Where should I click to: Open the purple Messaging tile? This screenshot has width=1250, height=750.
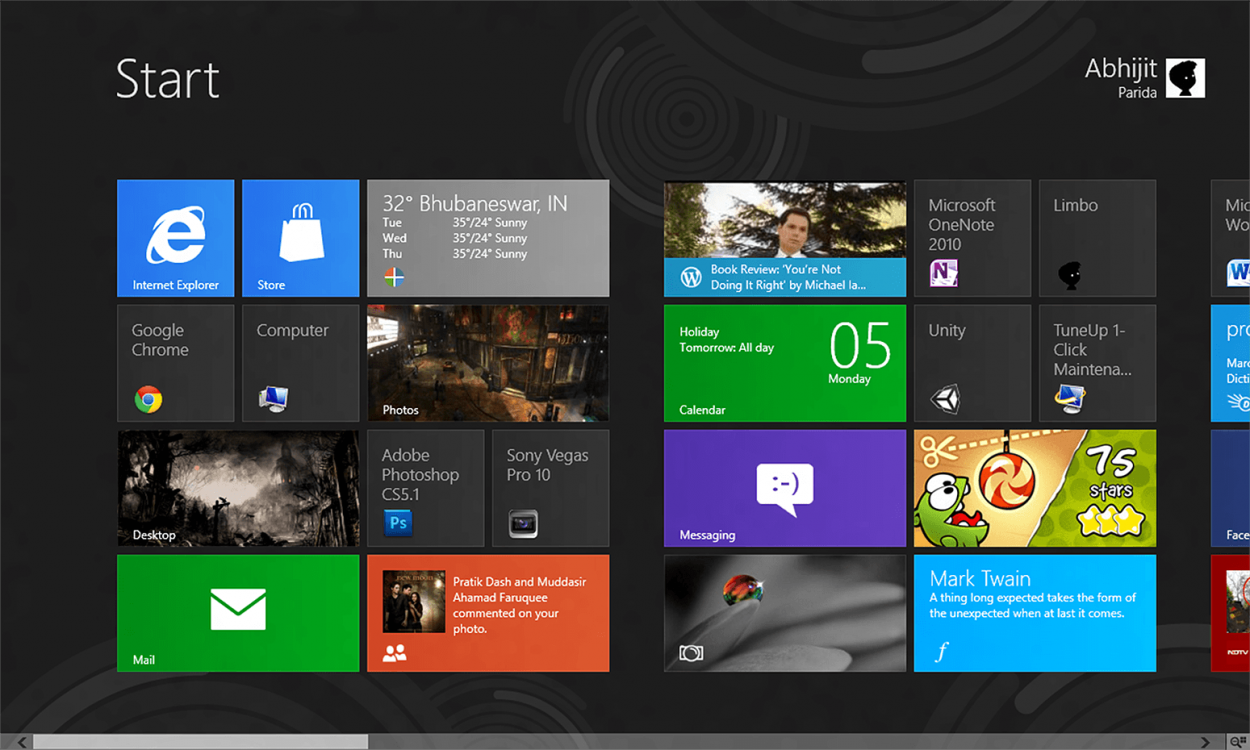(x=785, y=488)
